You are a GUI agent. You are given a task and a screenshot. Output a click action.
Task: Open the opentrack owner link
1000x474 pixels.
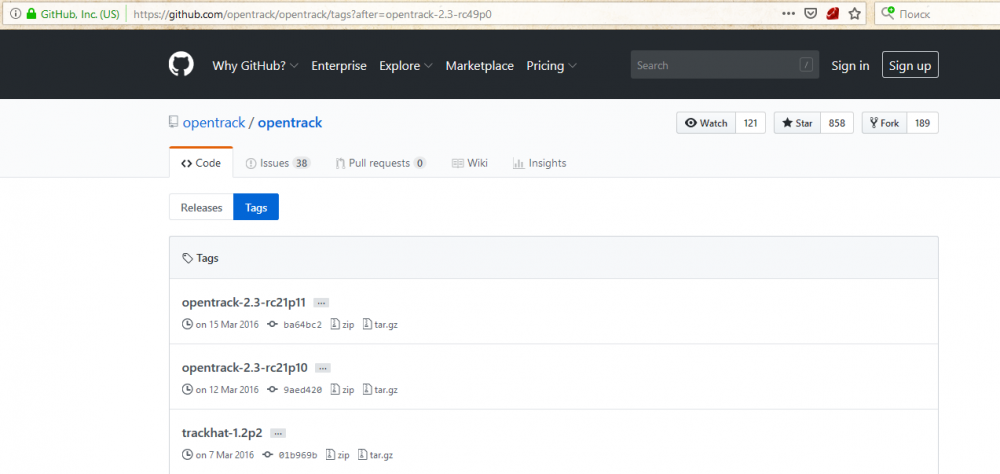coord(214,122)
